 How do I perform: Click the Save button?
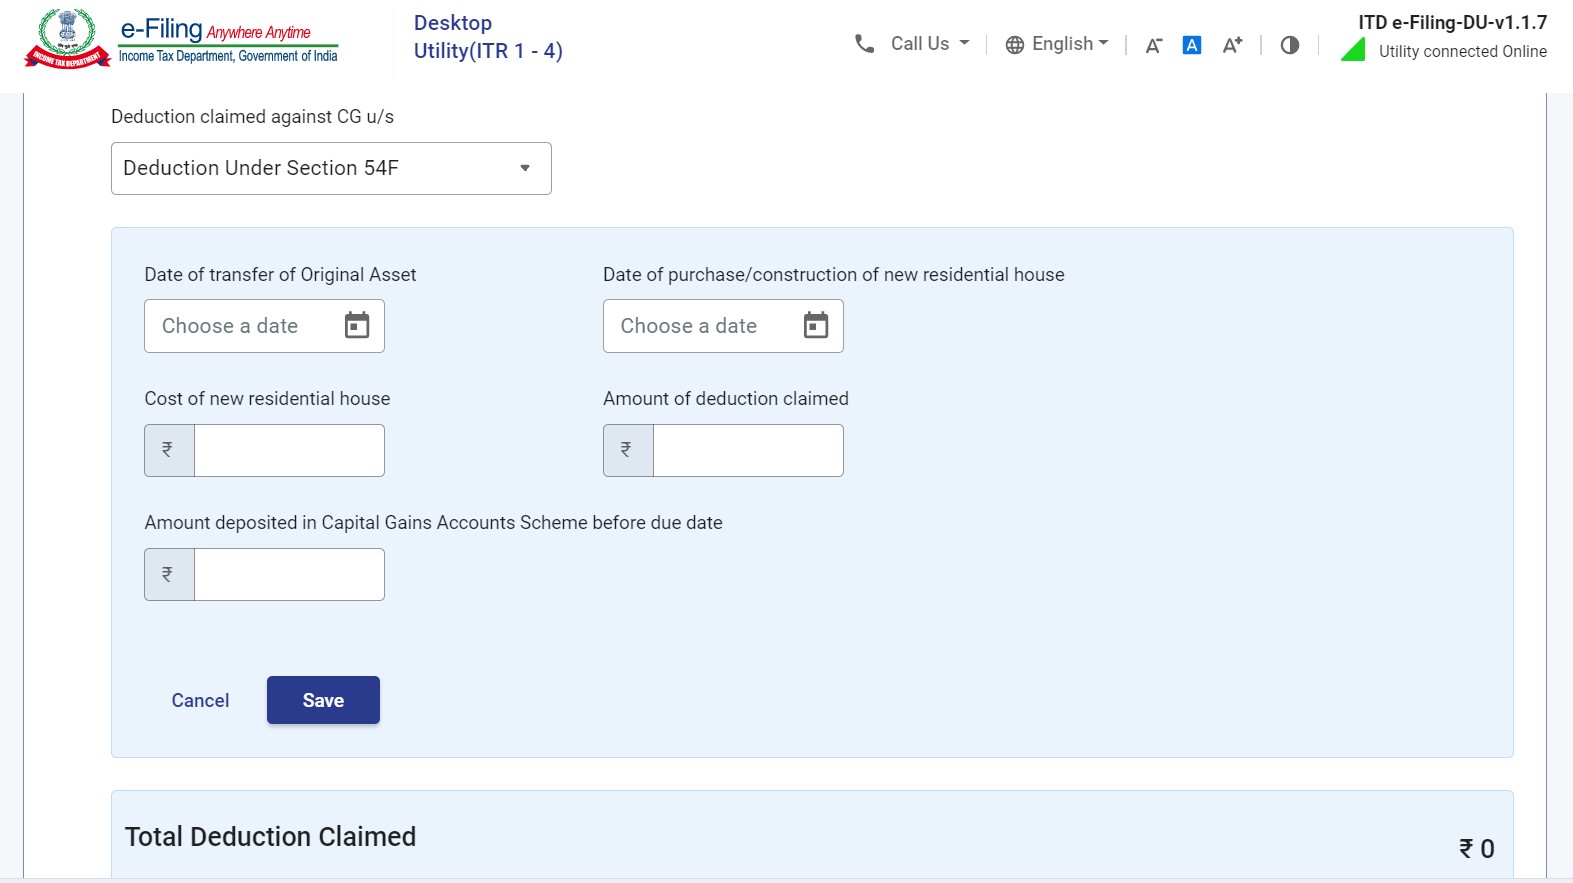323,700
